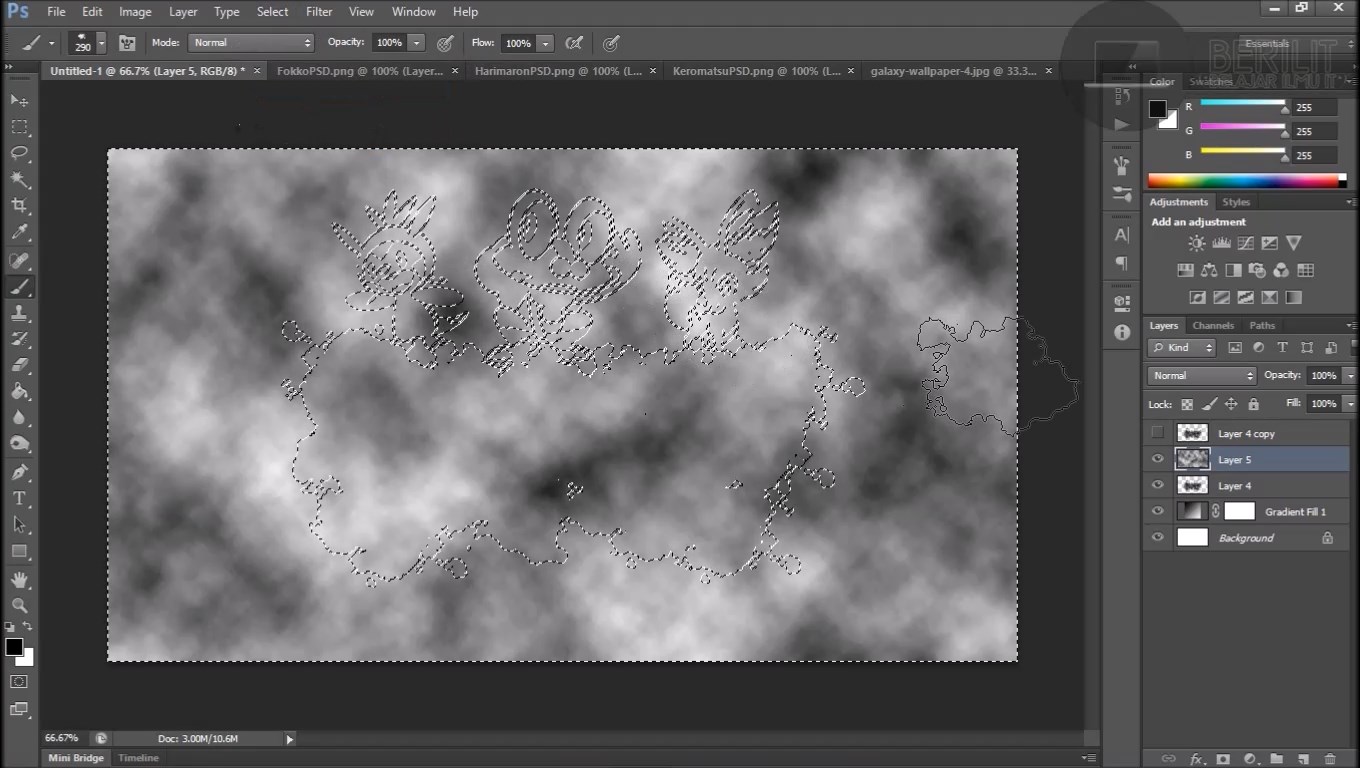Select the Paint Bucket tool

click(x=19, y=391)
